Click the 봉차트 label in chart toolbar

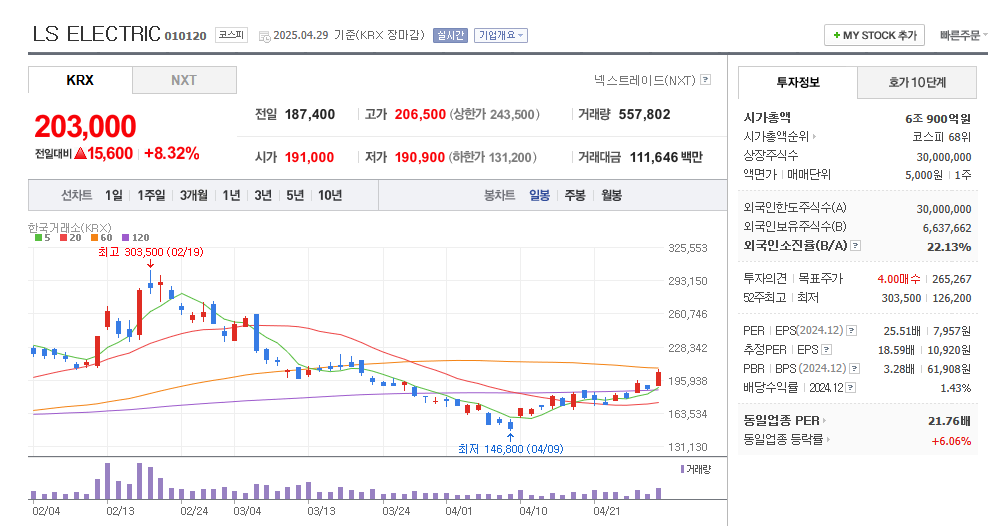500,195
